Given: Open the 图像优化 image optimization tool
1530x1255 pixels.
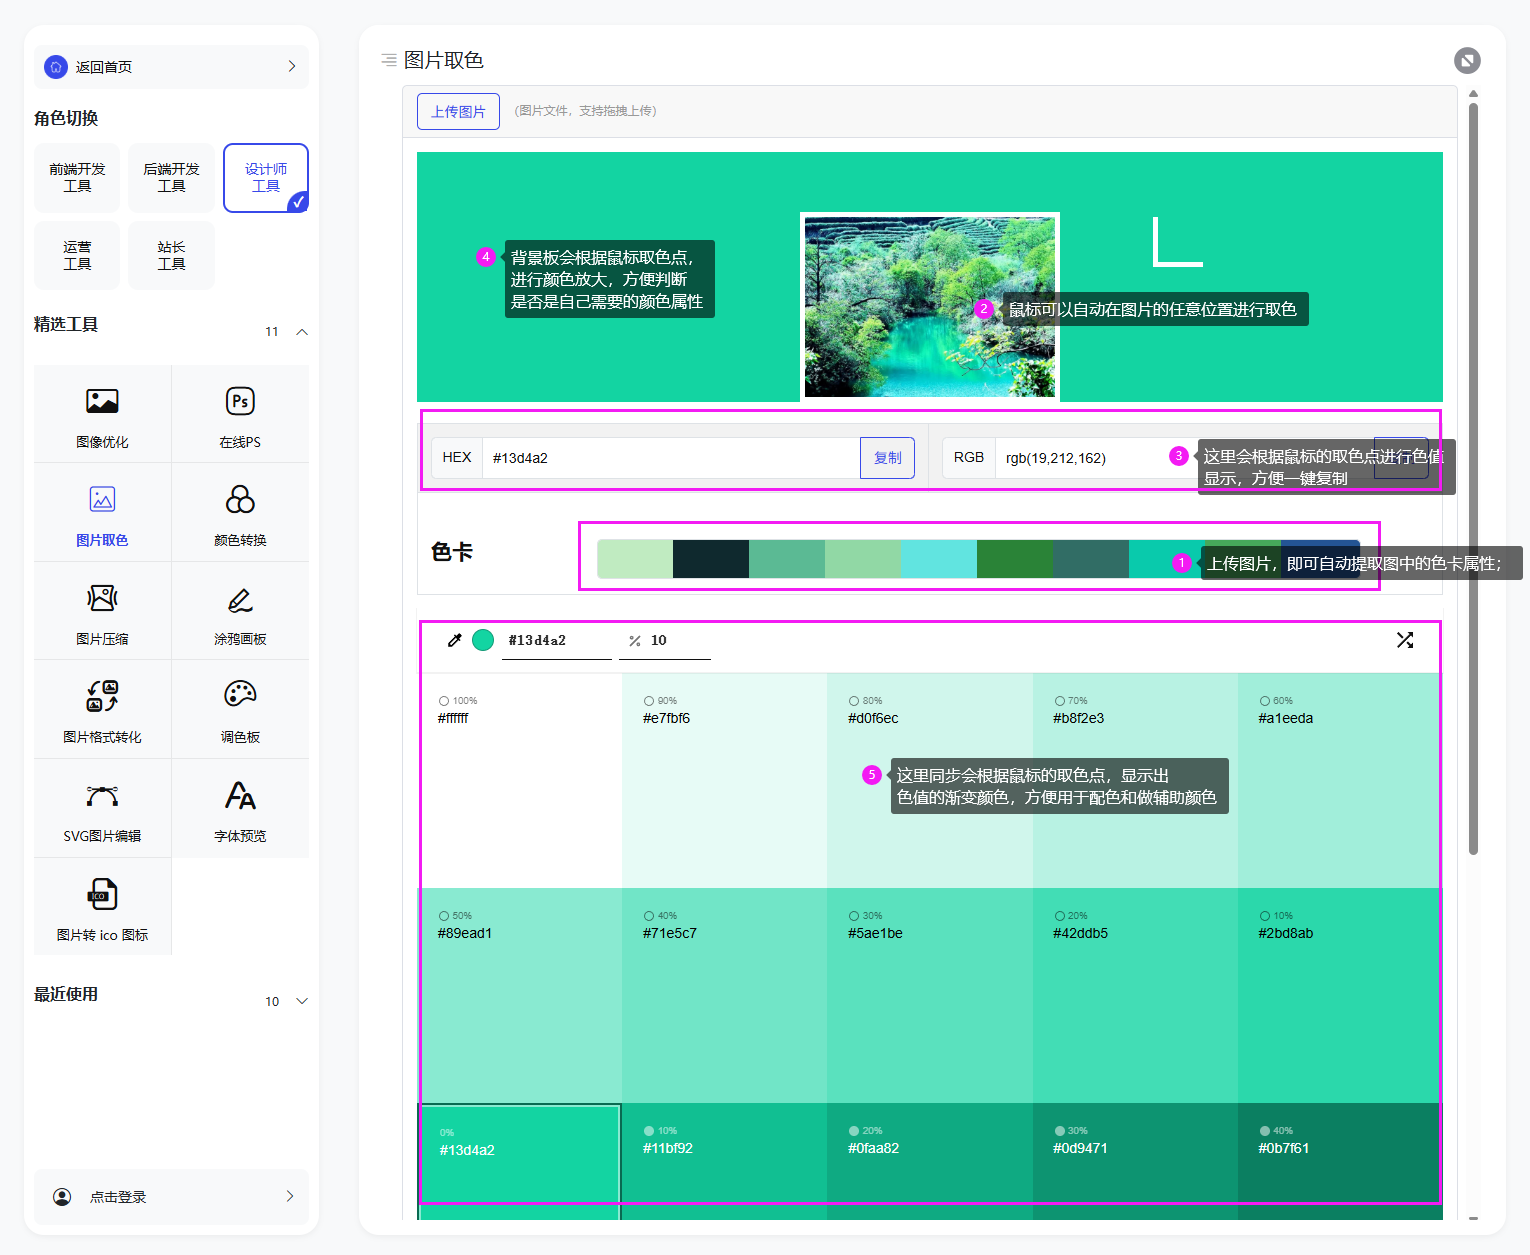Looking at the screenshot, I should (102, 414).
